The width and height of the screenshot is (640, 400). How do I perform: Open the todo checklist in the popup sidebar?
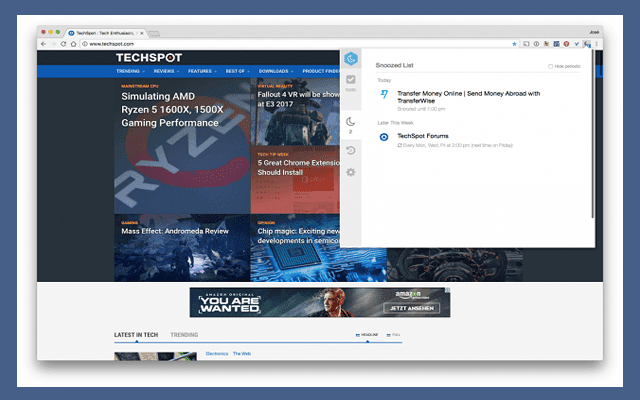coord(351,82)
